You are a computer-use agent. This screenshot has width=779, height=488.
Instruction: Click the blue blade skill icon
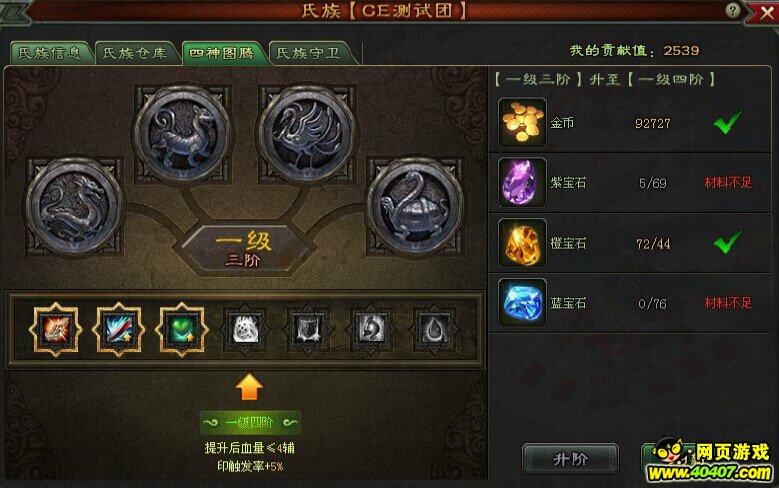point(119,329)
